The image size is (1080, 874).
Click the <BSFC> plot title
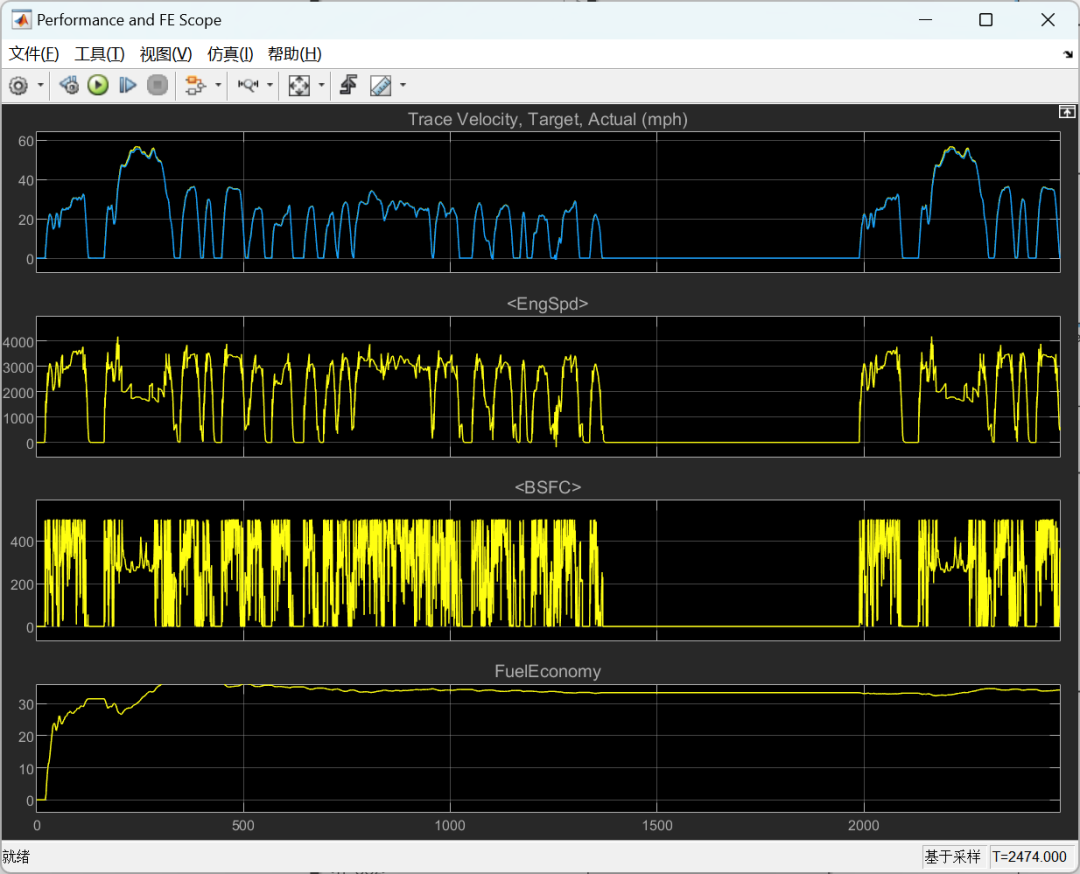tap(548, 488)
